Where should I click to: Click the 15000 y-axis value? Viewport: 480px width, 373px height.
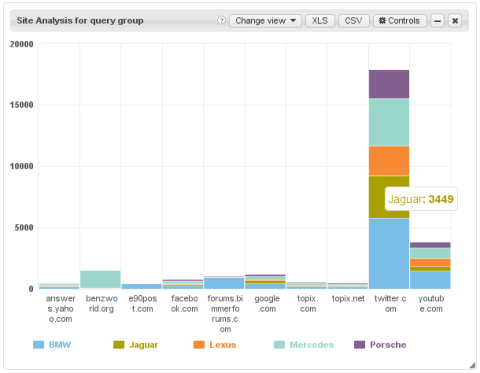coord(22,105)
